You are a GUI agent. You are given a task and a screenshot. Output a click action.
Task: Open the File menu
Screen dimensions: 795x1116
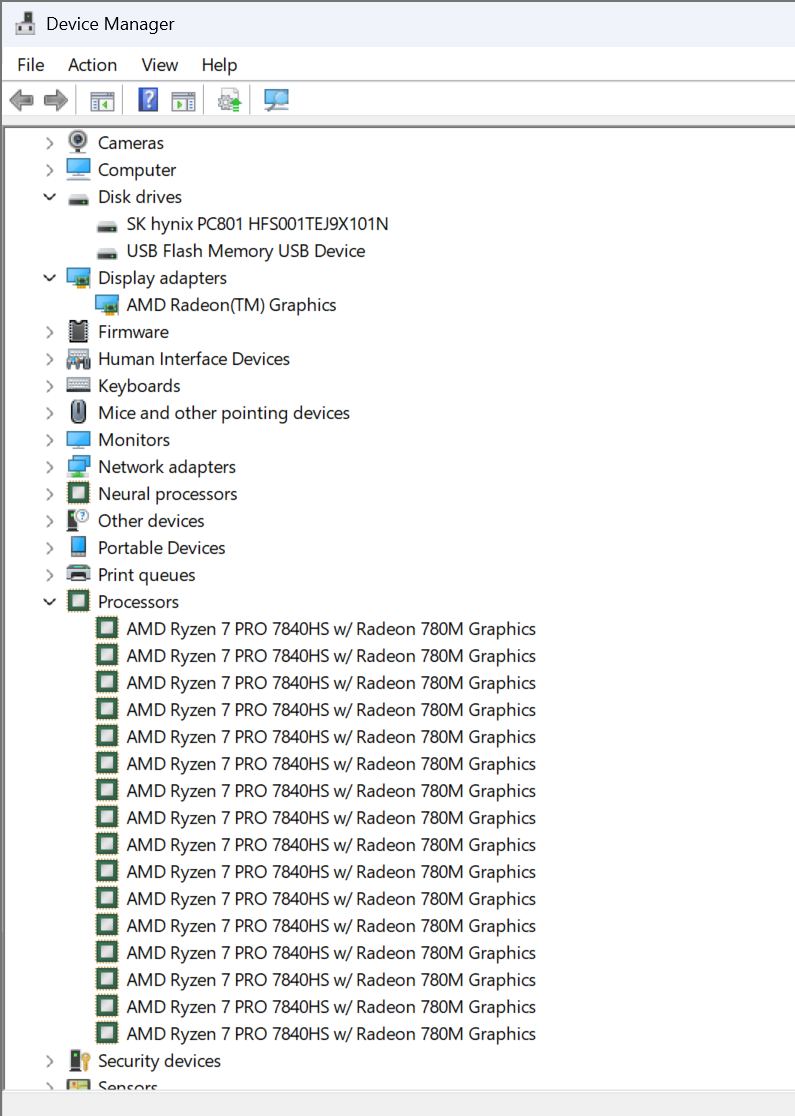coord(31,65)
